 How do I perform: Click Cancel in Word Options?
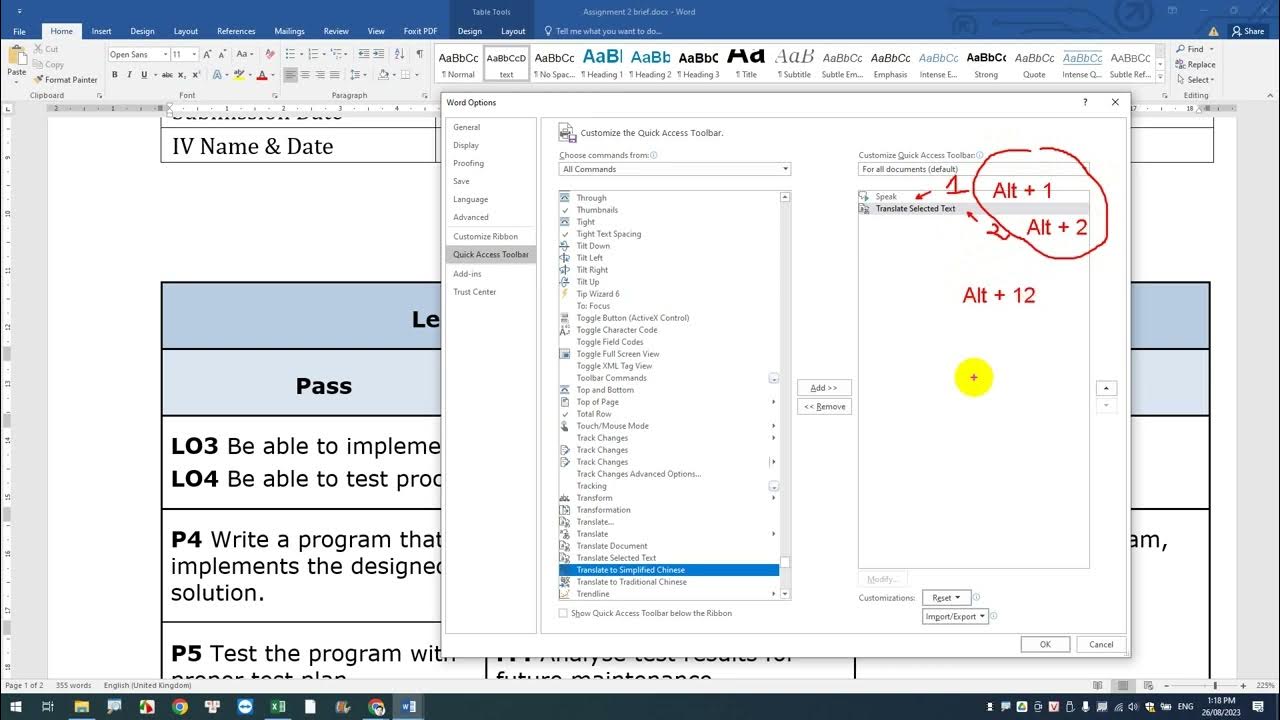coord(1101,644)
